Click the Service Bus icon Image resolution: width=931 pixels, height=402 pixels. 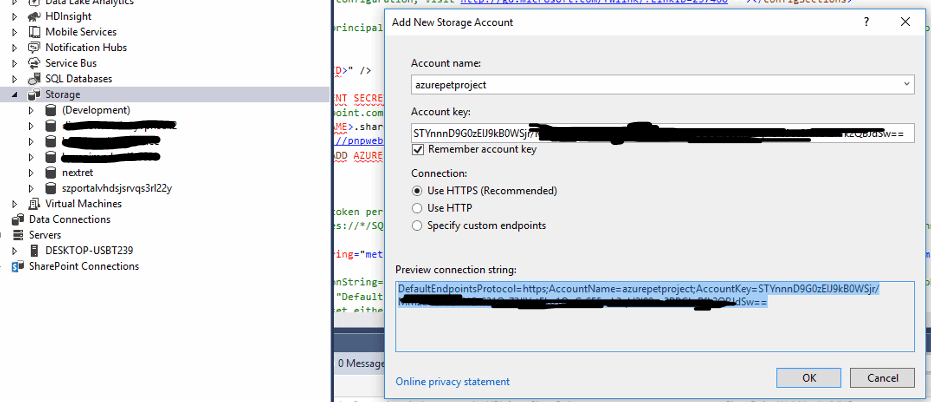pyautogui.click(x=34, y=63)
